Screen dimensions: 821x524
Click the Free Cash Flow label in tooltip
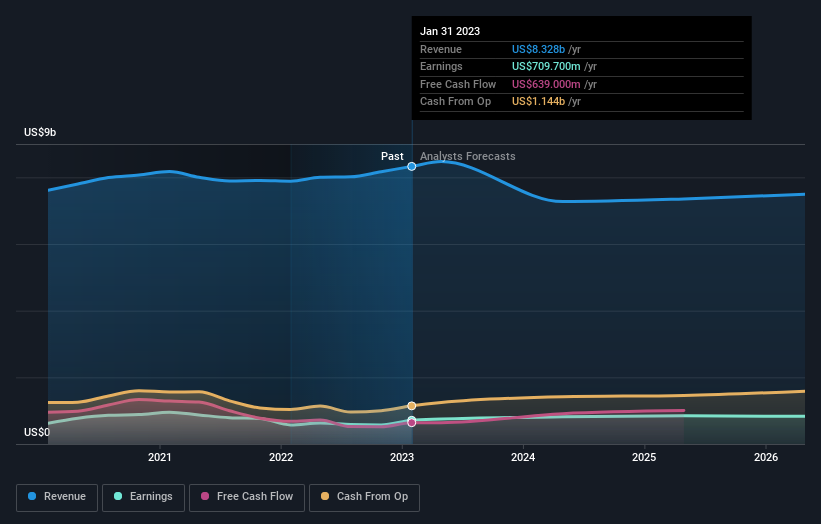point(458,84)
